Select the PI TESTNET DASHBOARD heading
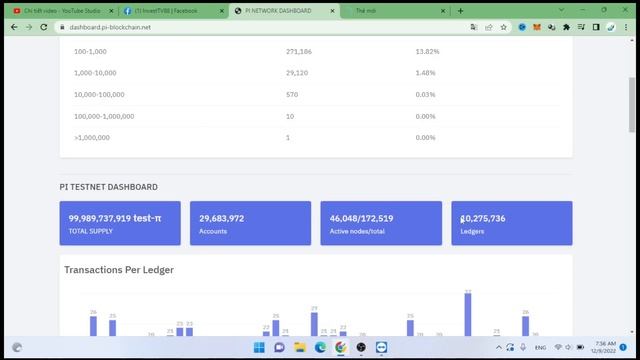 [109, 187]
